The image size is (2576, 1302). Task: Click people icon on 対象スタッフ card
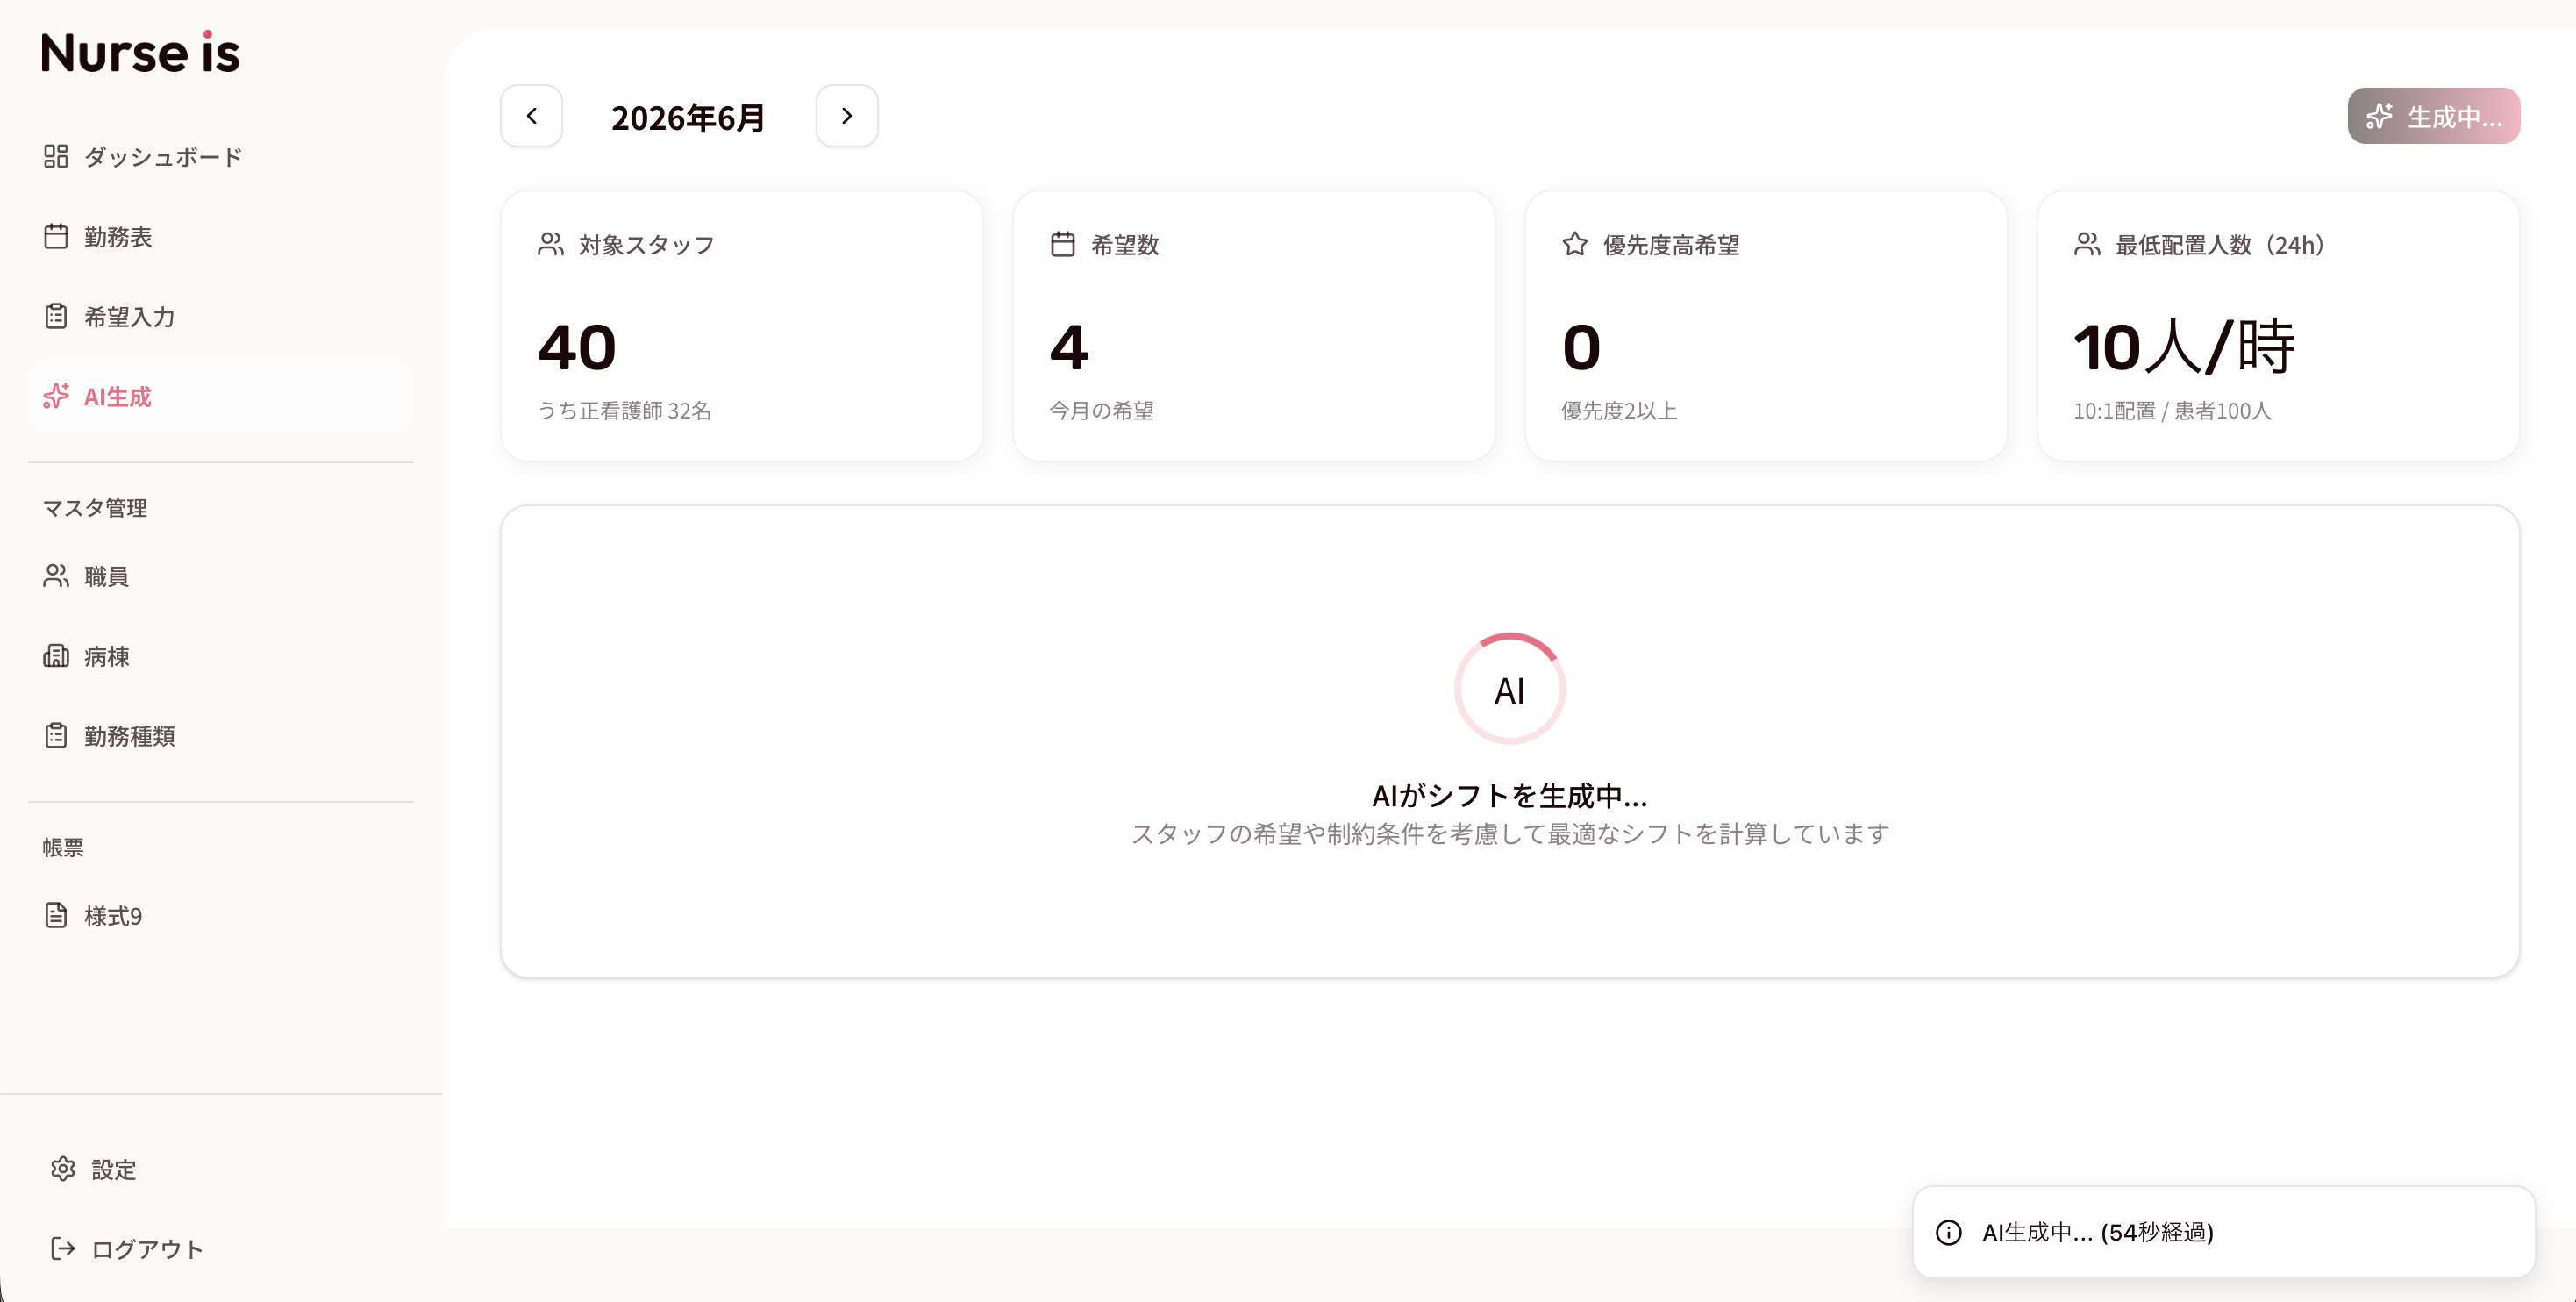pos(551,244)
